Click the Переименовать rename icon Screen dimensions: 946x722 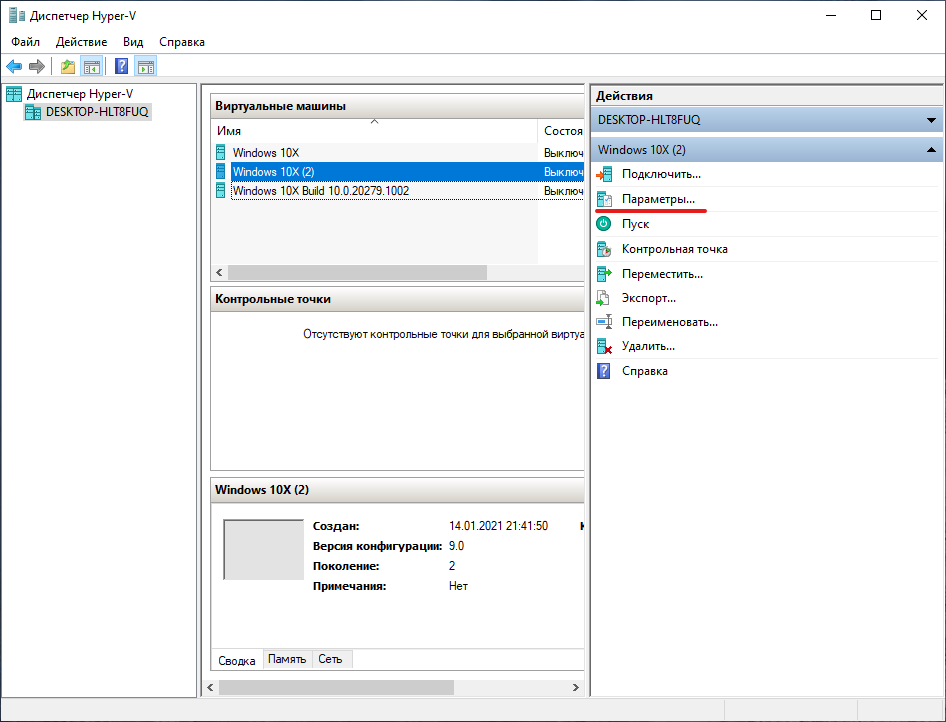point(604,322)
